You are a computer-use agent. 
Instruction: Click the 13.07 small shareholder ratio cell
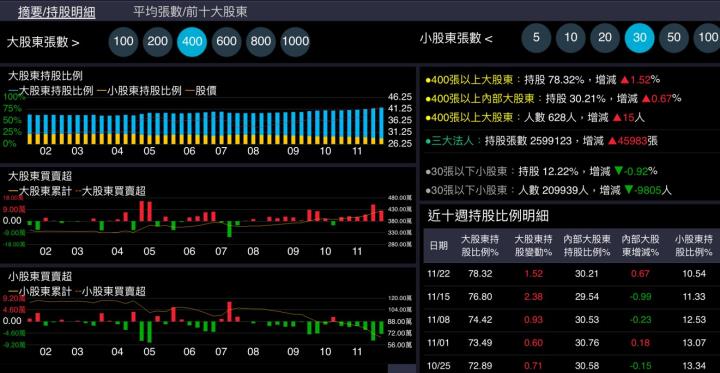(694, 343)
